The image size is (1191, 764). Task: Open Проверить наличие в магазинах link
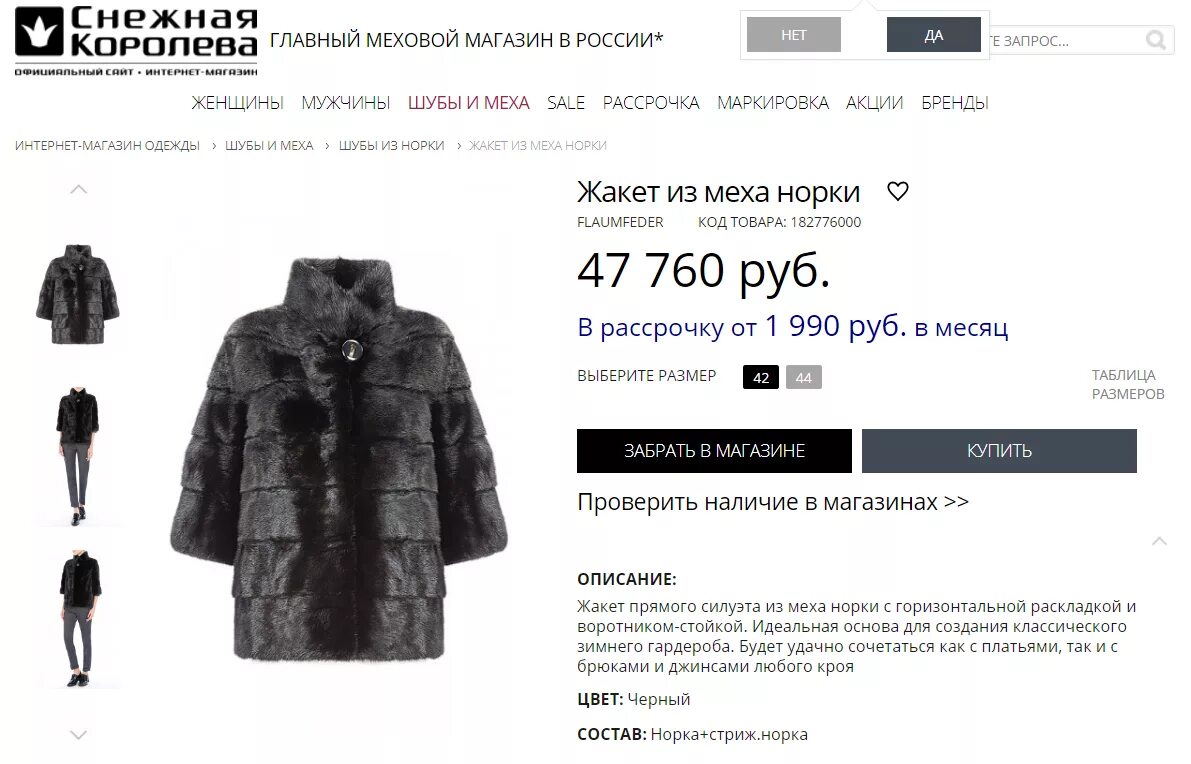pos(773,502)
